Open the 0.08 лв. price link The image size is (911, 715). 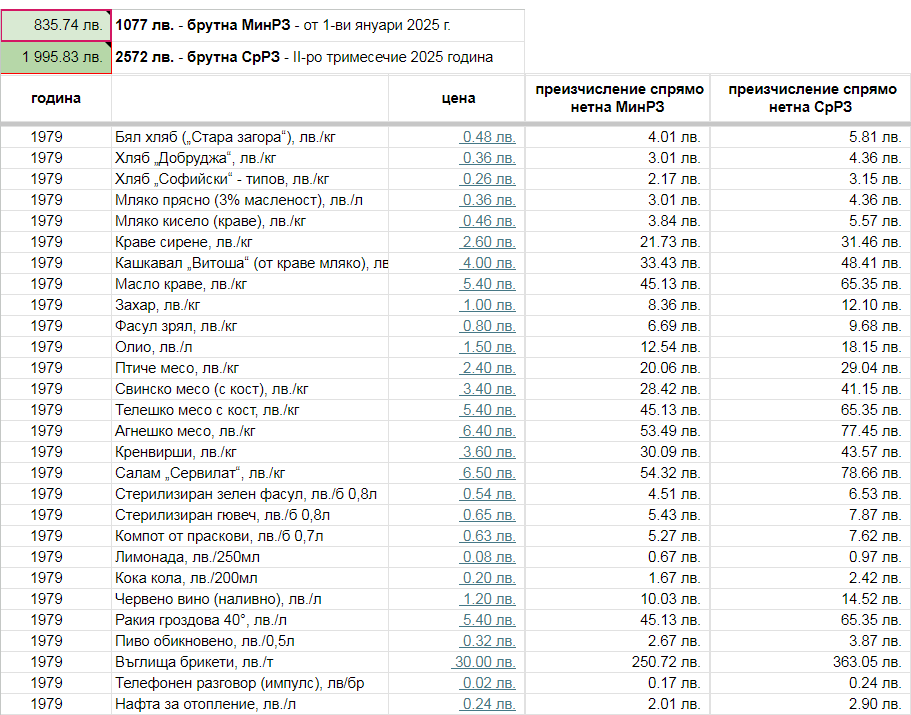[489, 557]
